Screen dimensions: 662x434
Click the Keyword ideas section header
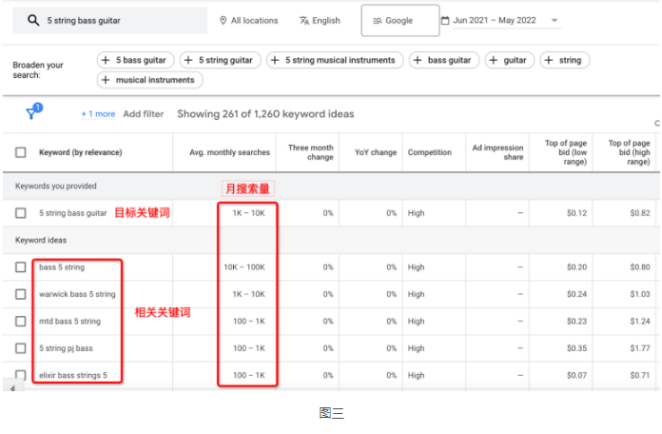point(41,240)
